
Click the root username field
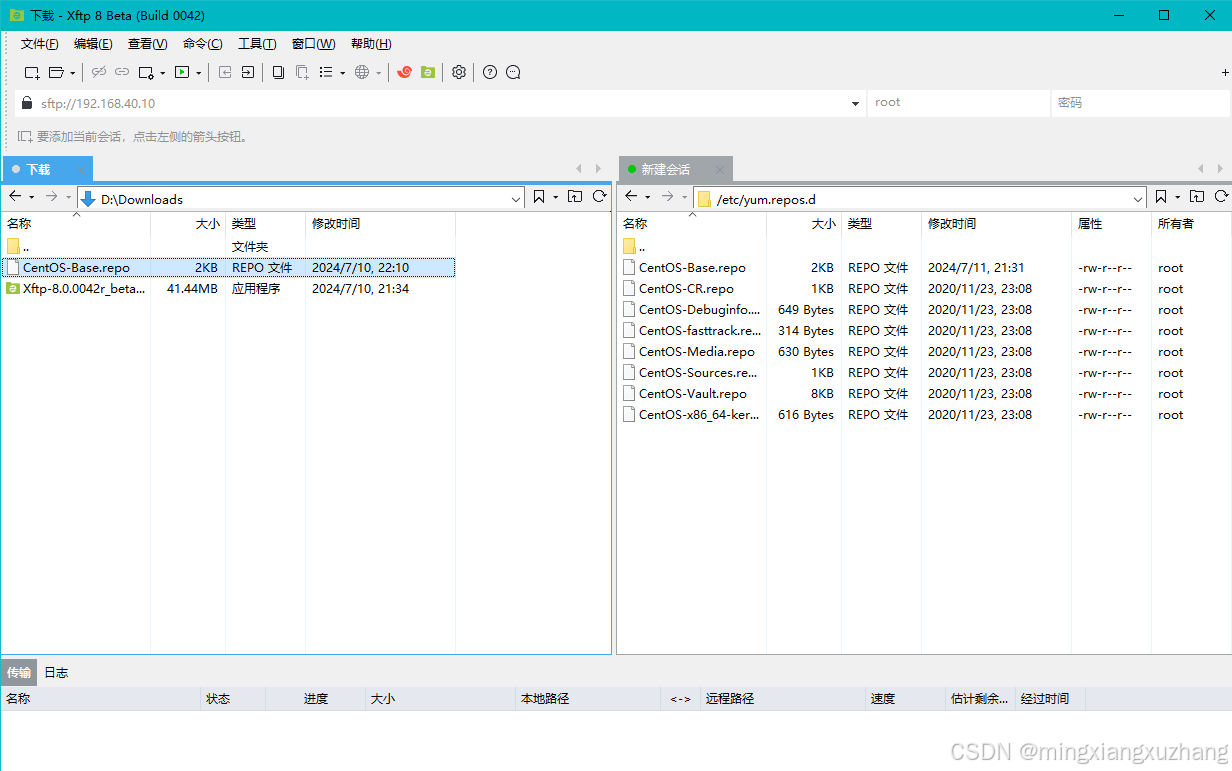(958, 103)
